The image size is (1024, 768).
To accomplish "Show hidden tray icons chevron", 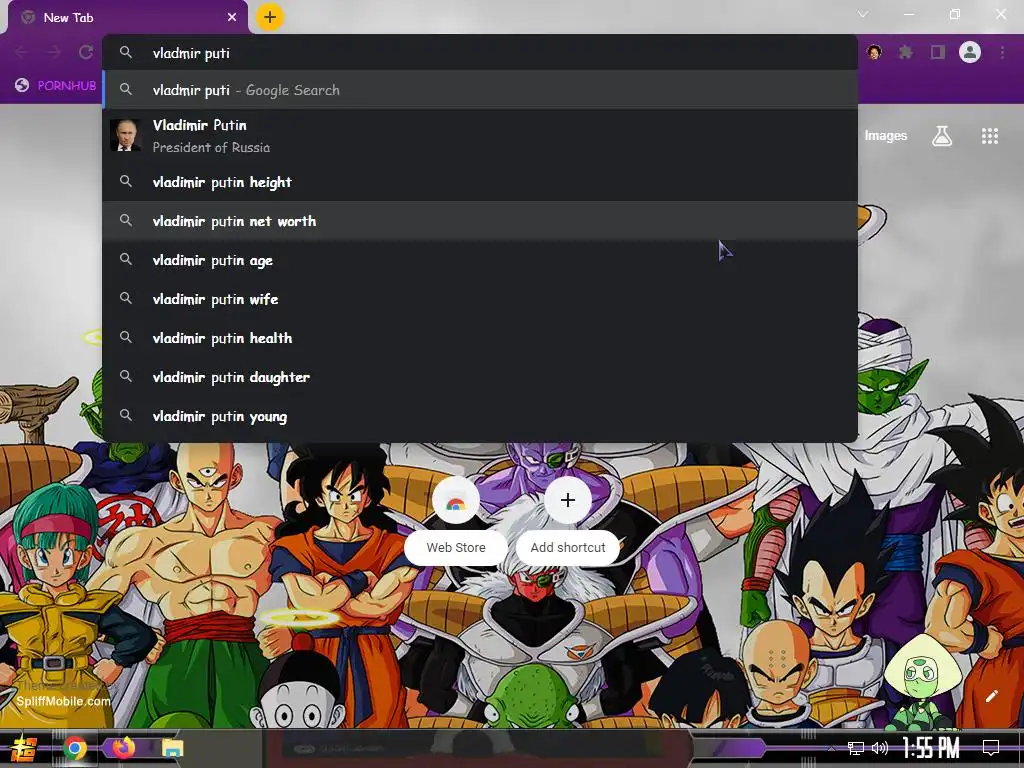I will (x=831, y=748).
